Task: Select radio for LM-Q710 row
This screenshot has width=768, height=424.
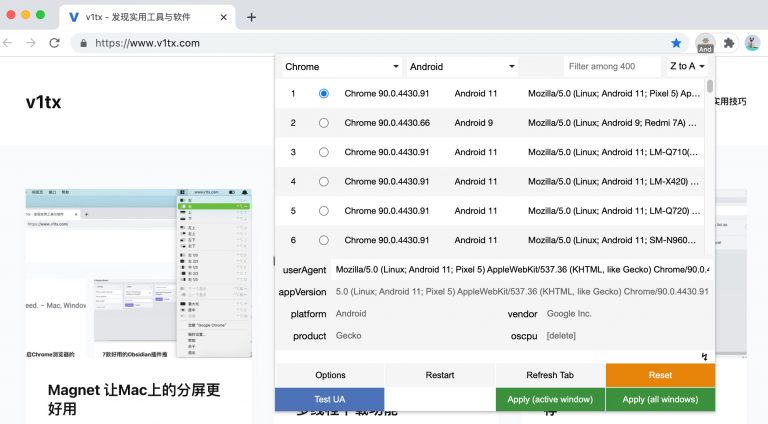Action: (x=324, y=152)
